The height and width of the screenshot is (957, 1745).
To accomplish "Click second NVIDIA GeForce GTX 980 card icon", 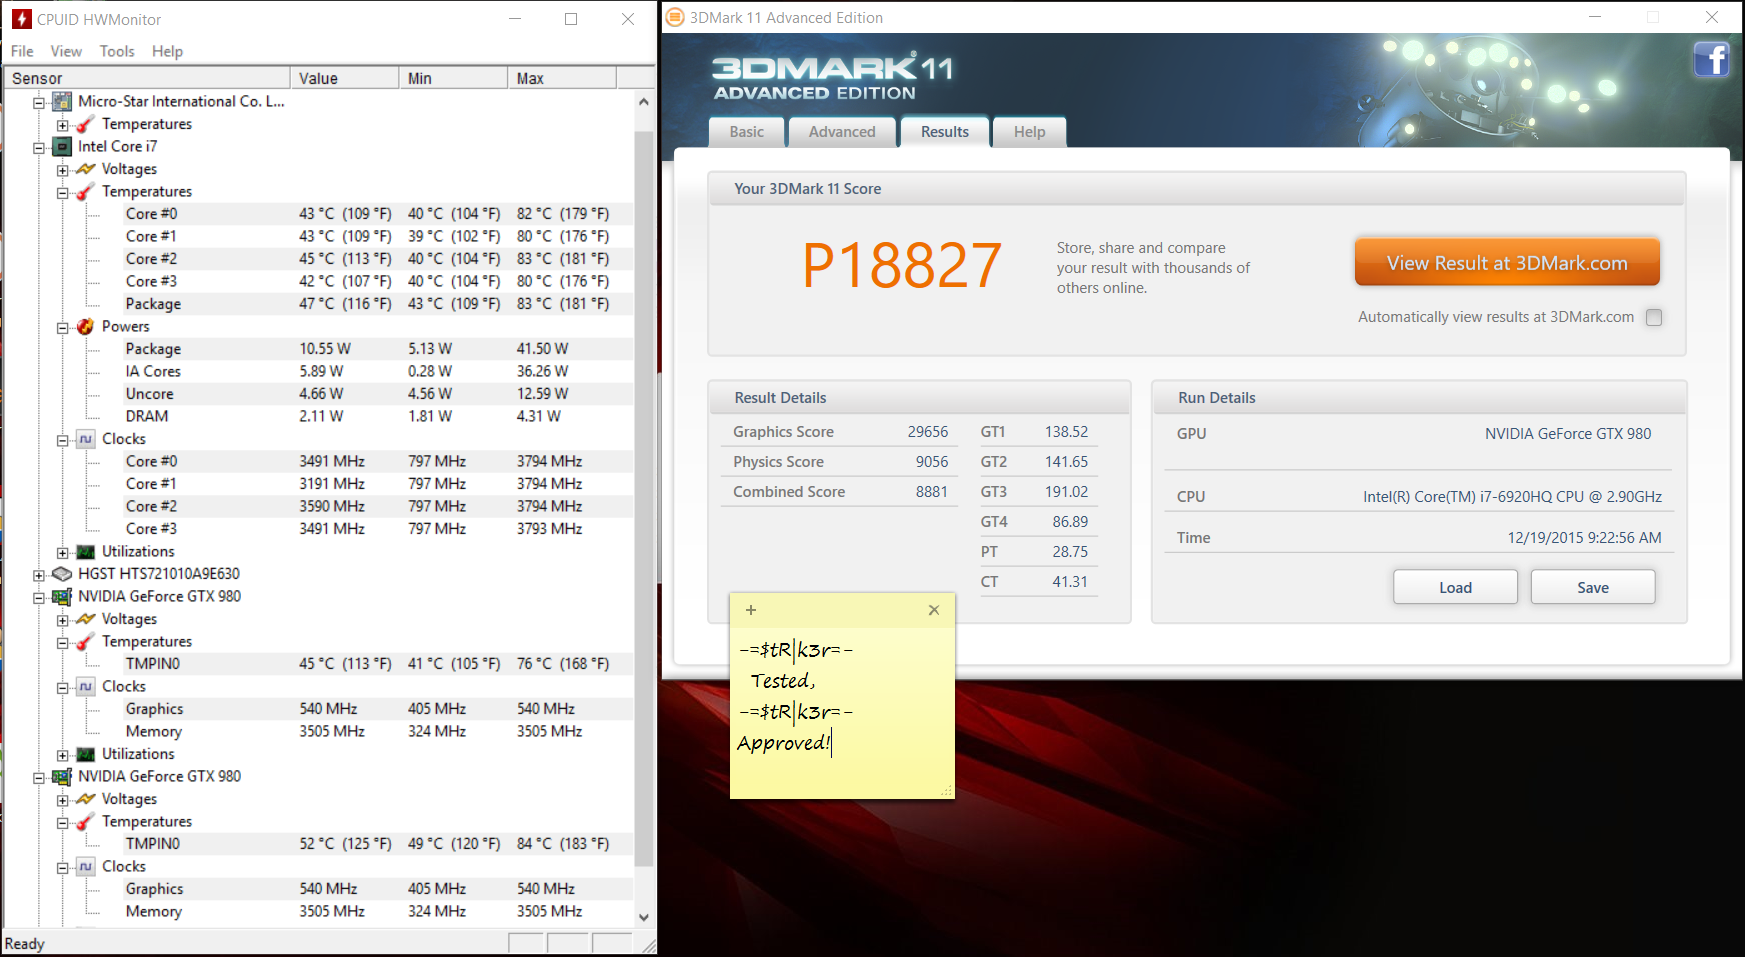I will [x=62, y=776].
